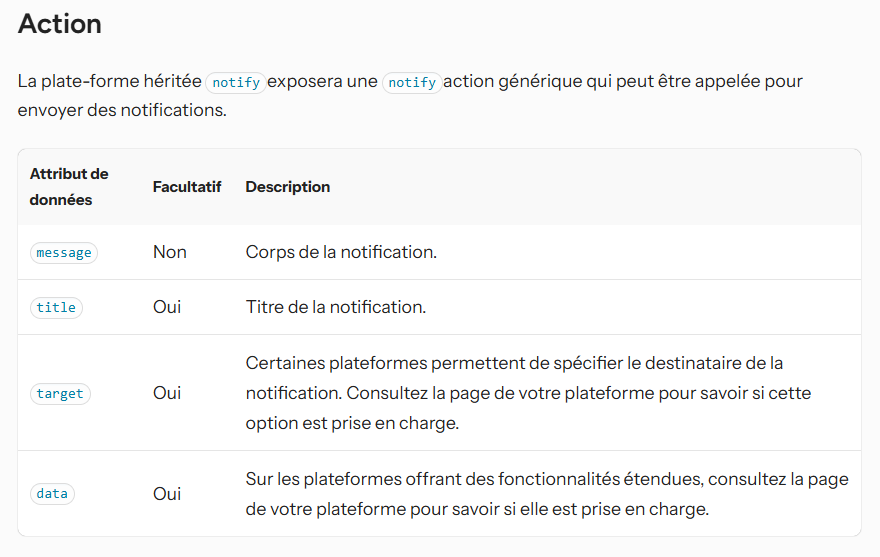The height and width of the screenshot is (557, 880).
Task: Click the Facultatif column header
Action: pyautogui.click(x=187, y=187)
